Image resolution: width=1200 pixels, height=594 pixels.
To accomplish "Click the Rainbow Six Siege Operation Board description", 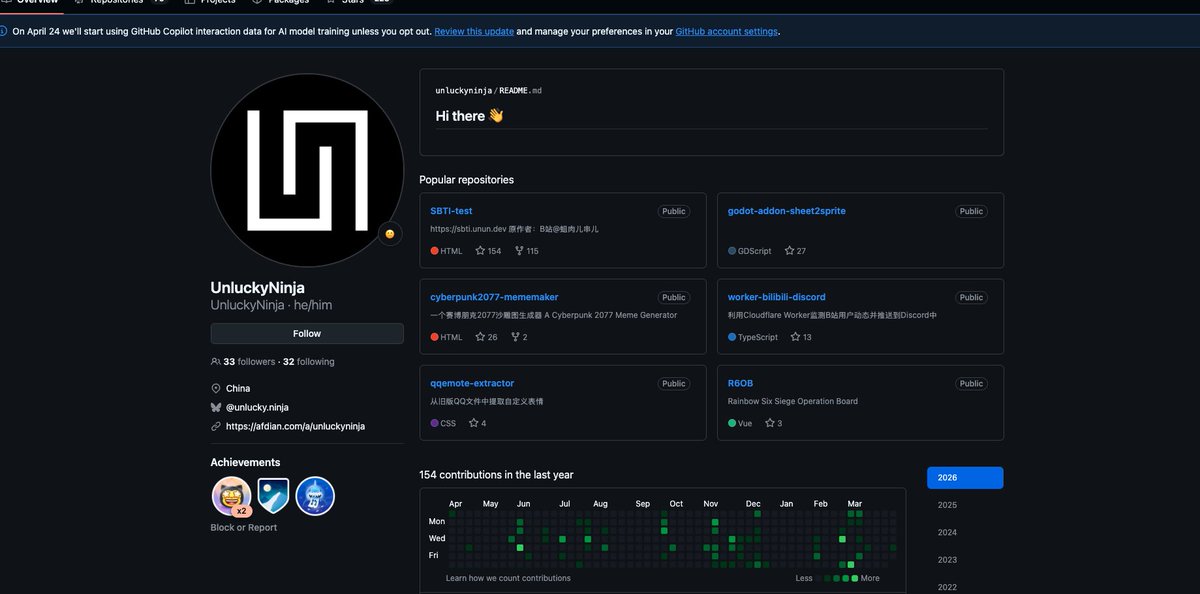I will 793,401.
